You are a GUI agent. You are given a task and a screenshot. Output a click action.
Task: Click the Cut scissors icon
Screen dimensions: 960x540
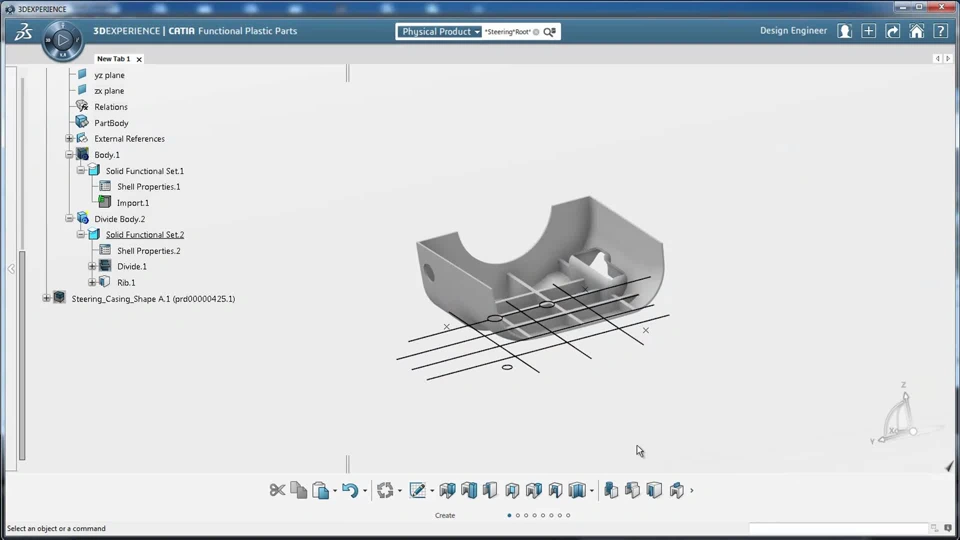pyautogui.click(x=277, y=490)
